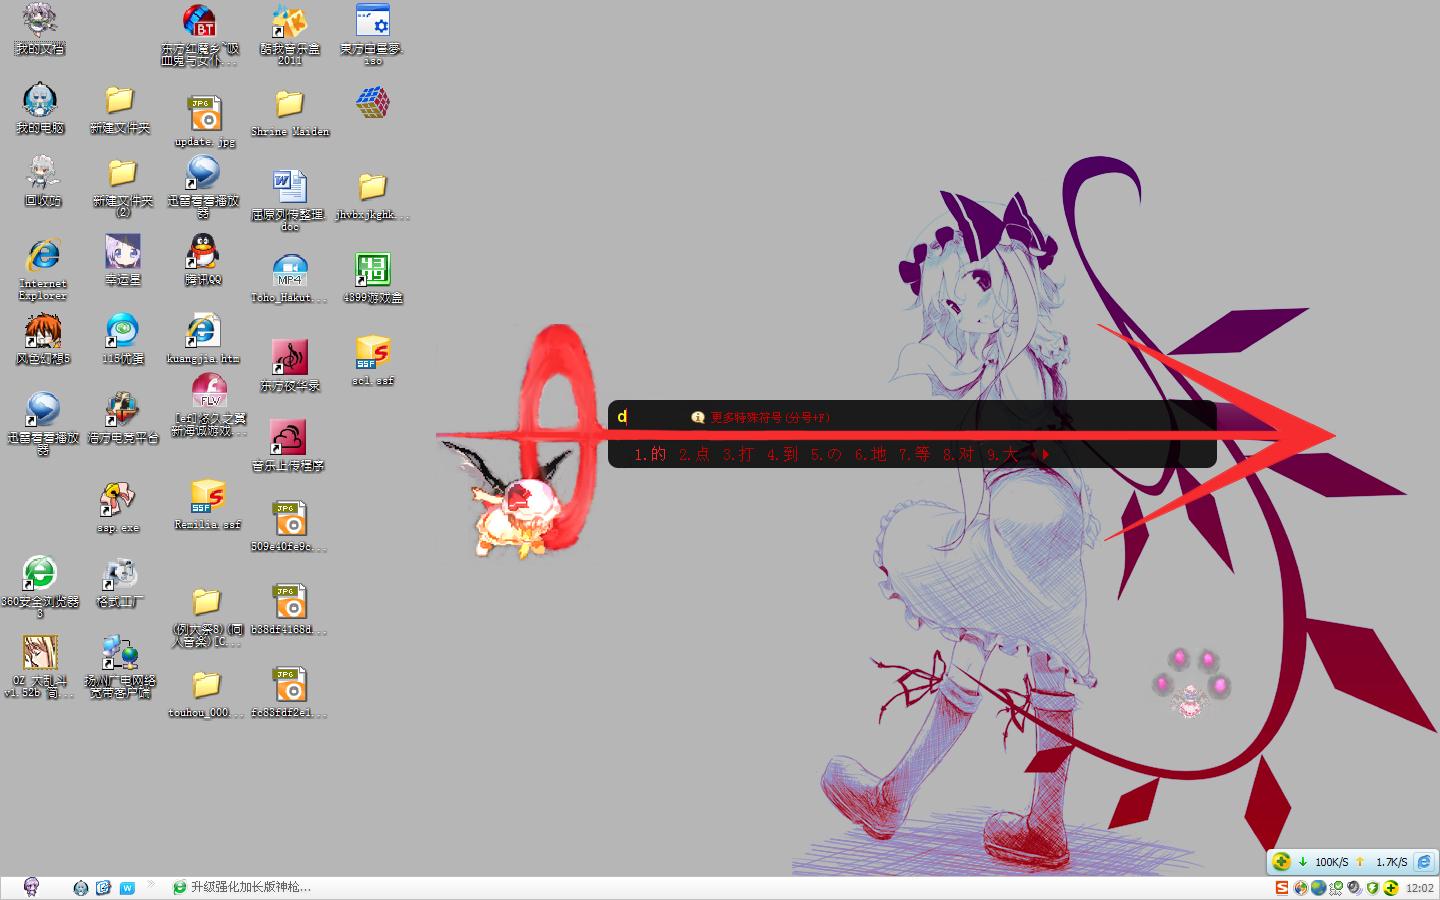1440x900 pixels.
Task: Click the volume speaker tray icon
Action: (1354, 888)
